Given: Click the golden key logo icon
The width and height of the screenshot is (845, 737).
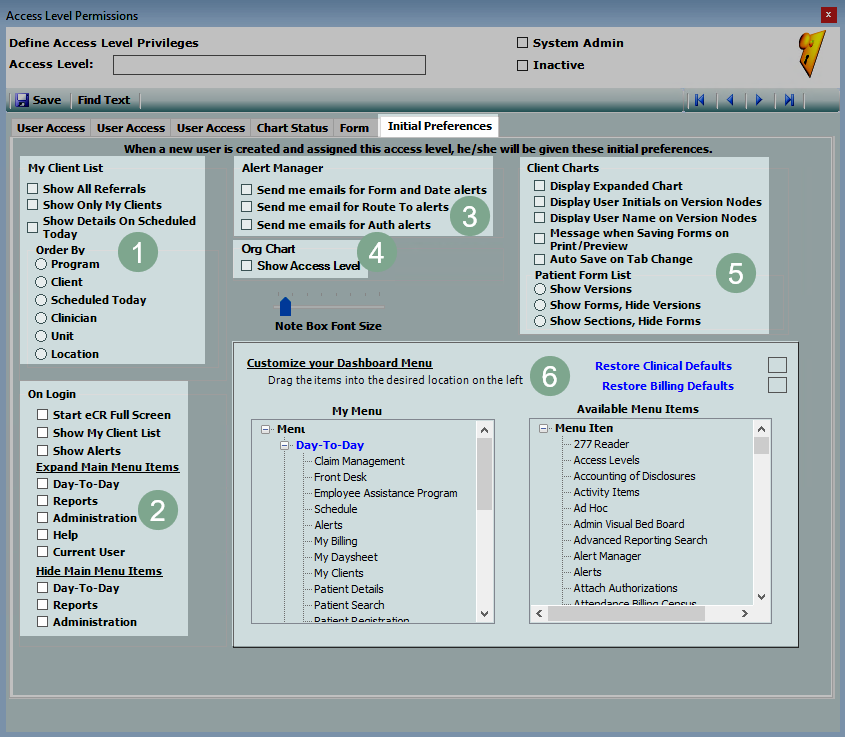Looking at the screenshot, I should coord(812,54).
